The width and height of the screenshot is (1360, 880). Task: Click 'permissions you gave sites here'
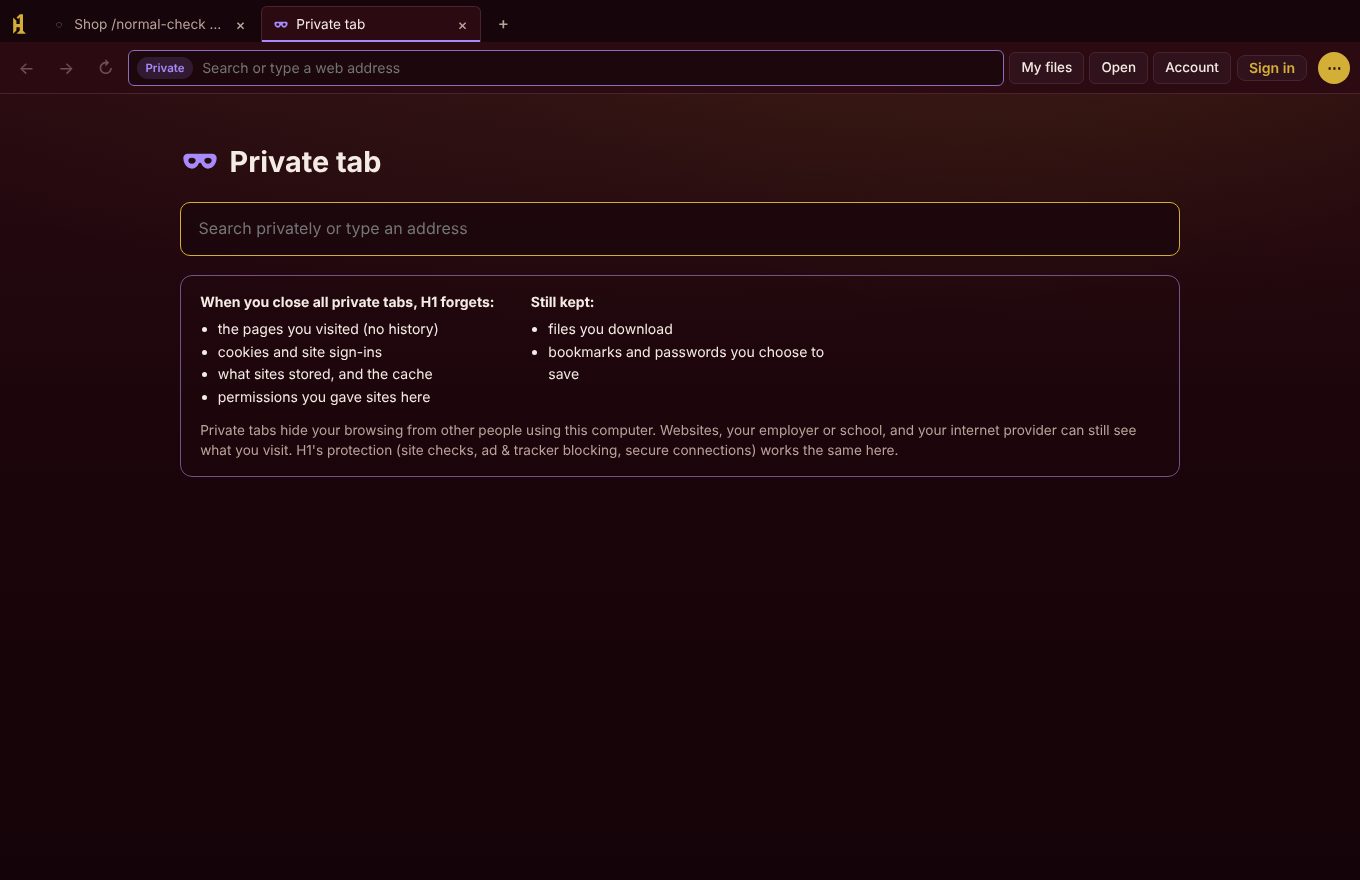(x=324, y=397)
